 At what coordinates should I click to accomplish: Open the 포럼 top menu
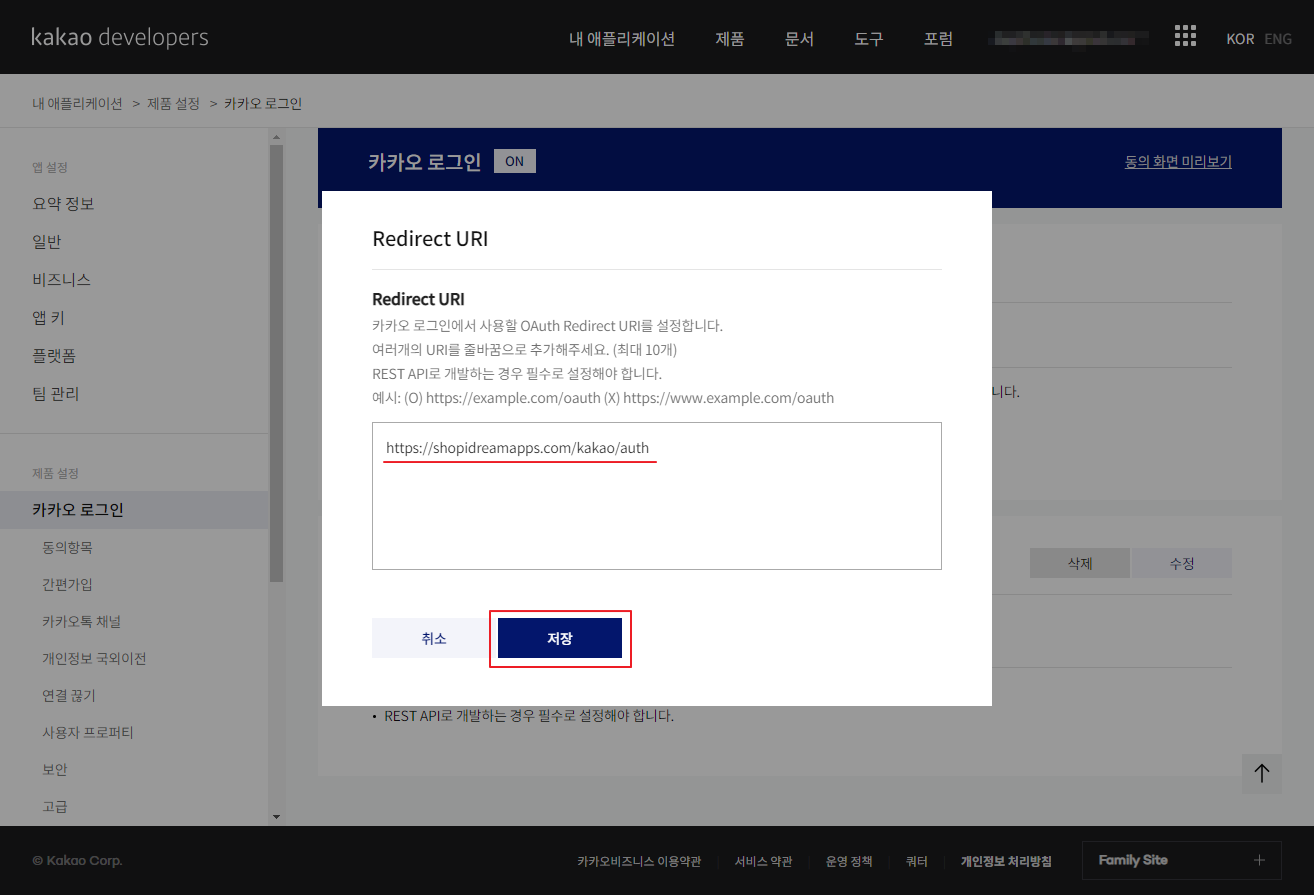click(x=938, y=39)
